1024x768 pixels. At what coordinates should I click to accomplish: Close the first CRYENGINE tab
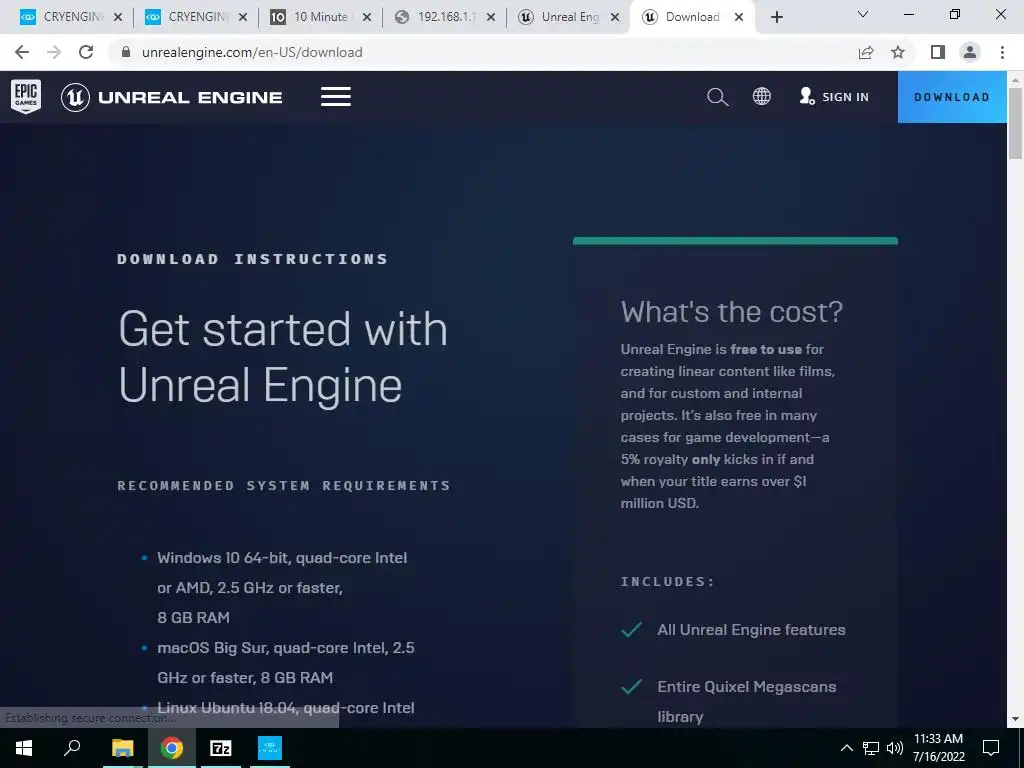(x=118, y=18)
